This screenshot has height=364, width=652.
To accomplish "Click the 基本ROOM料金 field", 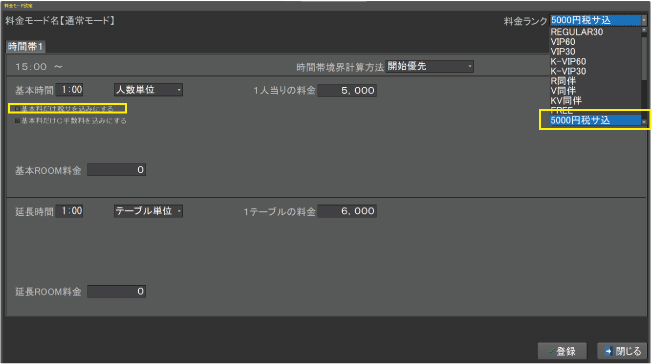I will click(116, 170).
